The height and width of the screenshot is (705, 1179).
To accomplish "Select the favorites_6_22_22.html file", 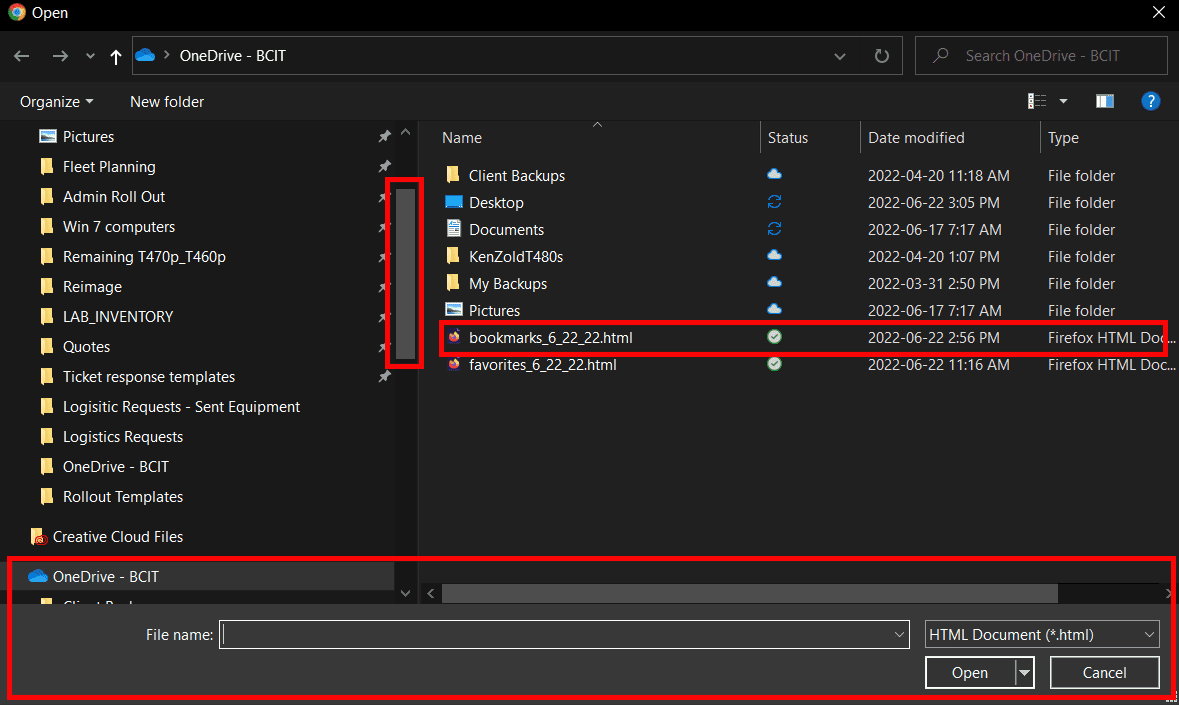I will coord(542,365).
